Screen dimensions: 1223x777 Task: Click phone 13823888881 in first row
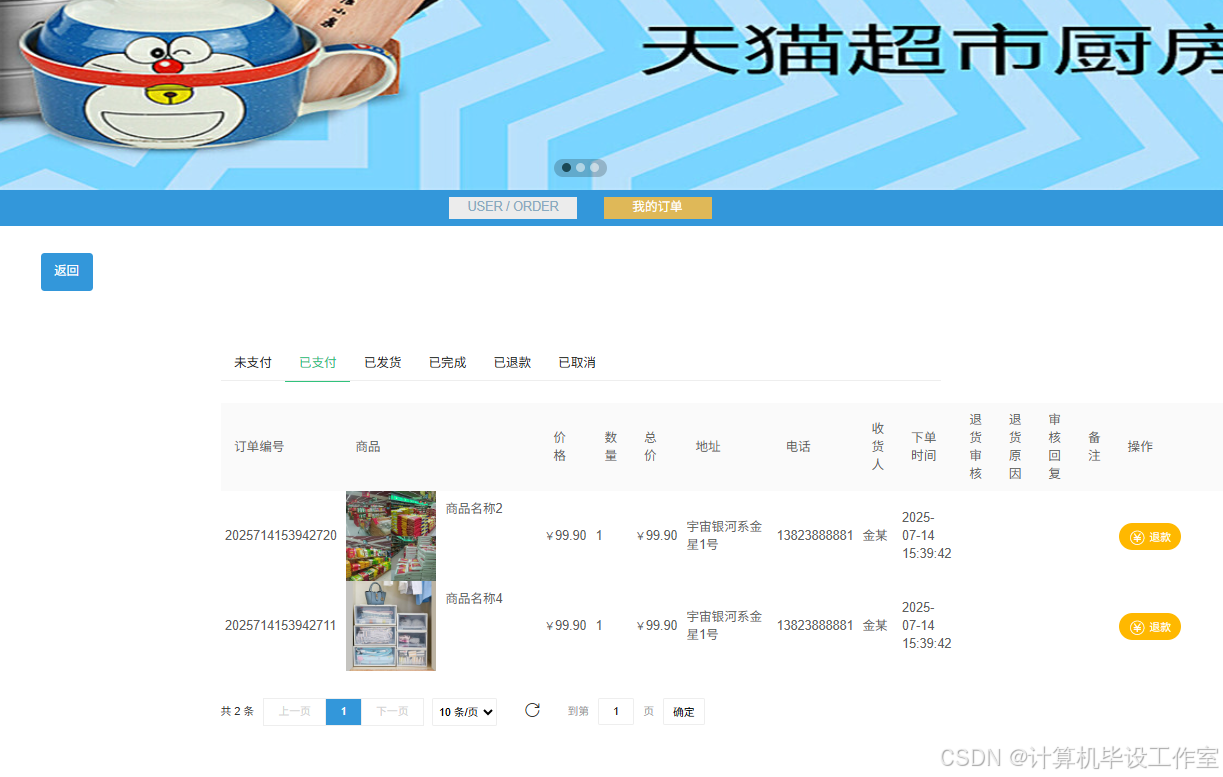click(815, 536)
